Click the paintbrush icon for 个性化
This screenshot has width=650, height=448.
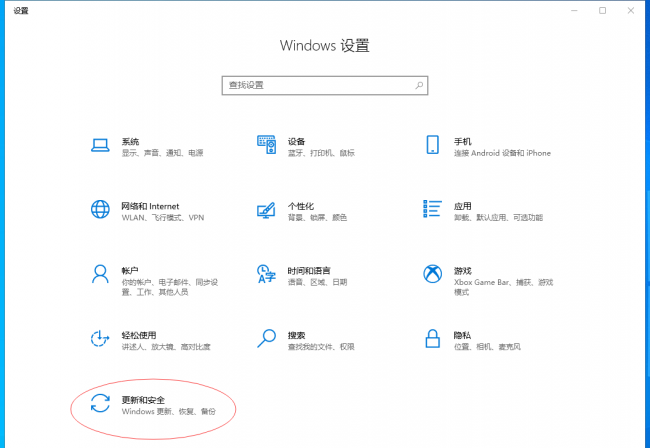pos(266,210)
